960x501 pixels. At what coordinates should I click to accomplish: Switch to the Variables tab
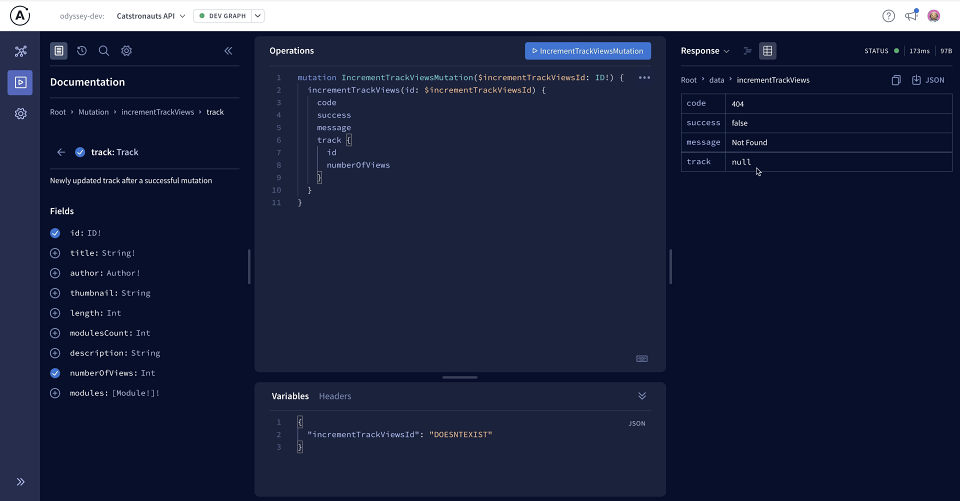point(290,396)
